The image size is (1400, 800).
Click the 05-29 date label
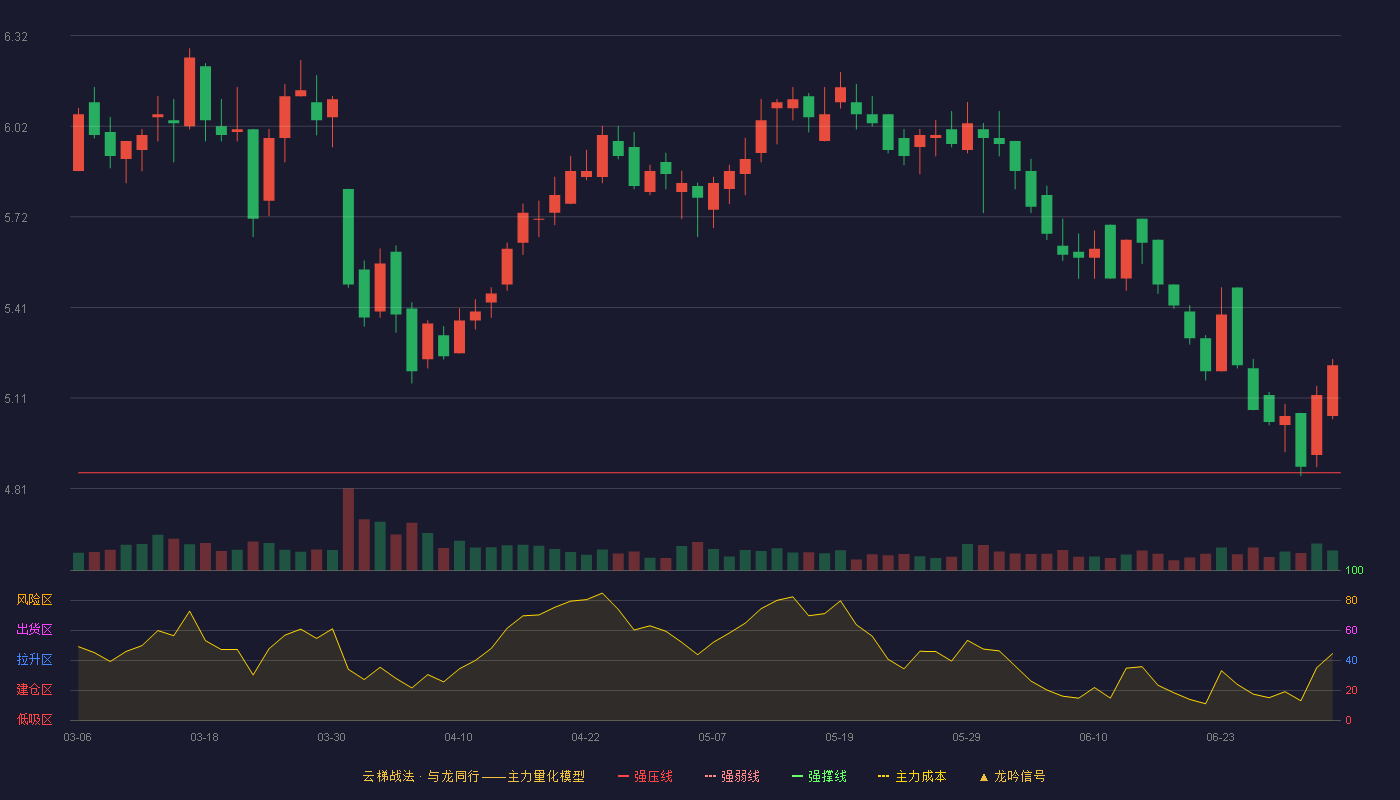pos(966,737)
